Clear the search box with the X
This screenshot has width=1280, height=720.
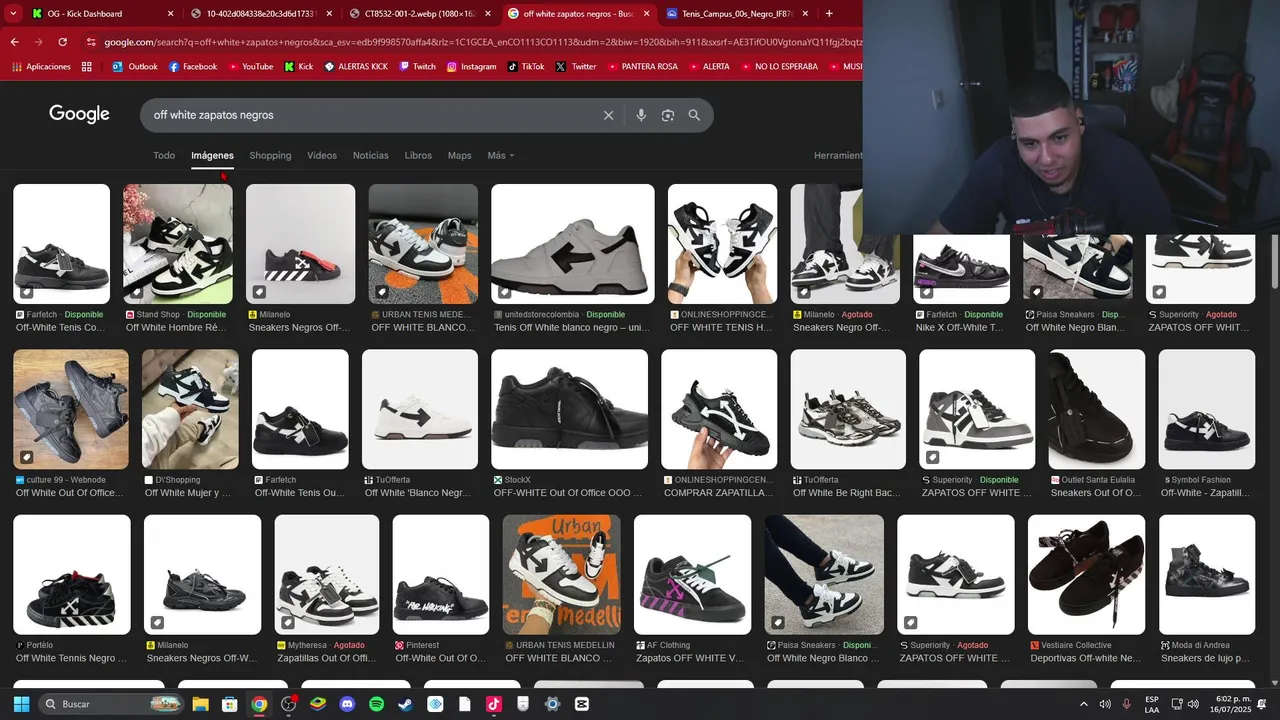coord(608,115)
